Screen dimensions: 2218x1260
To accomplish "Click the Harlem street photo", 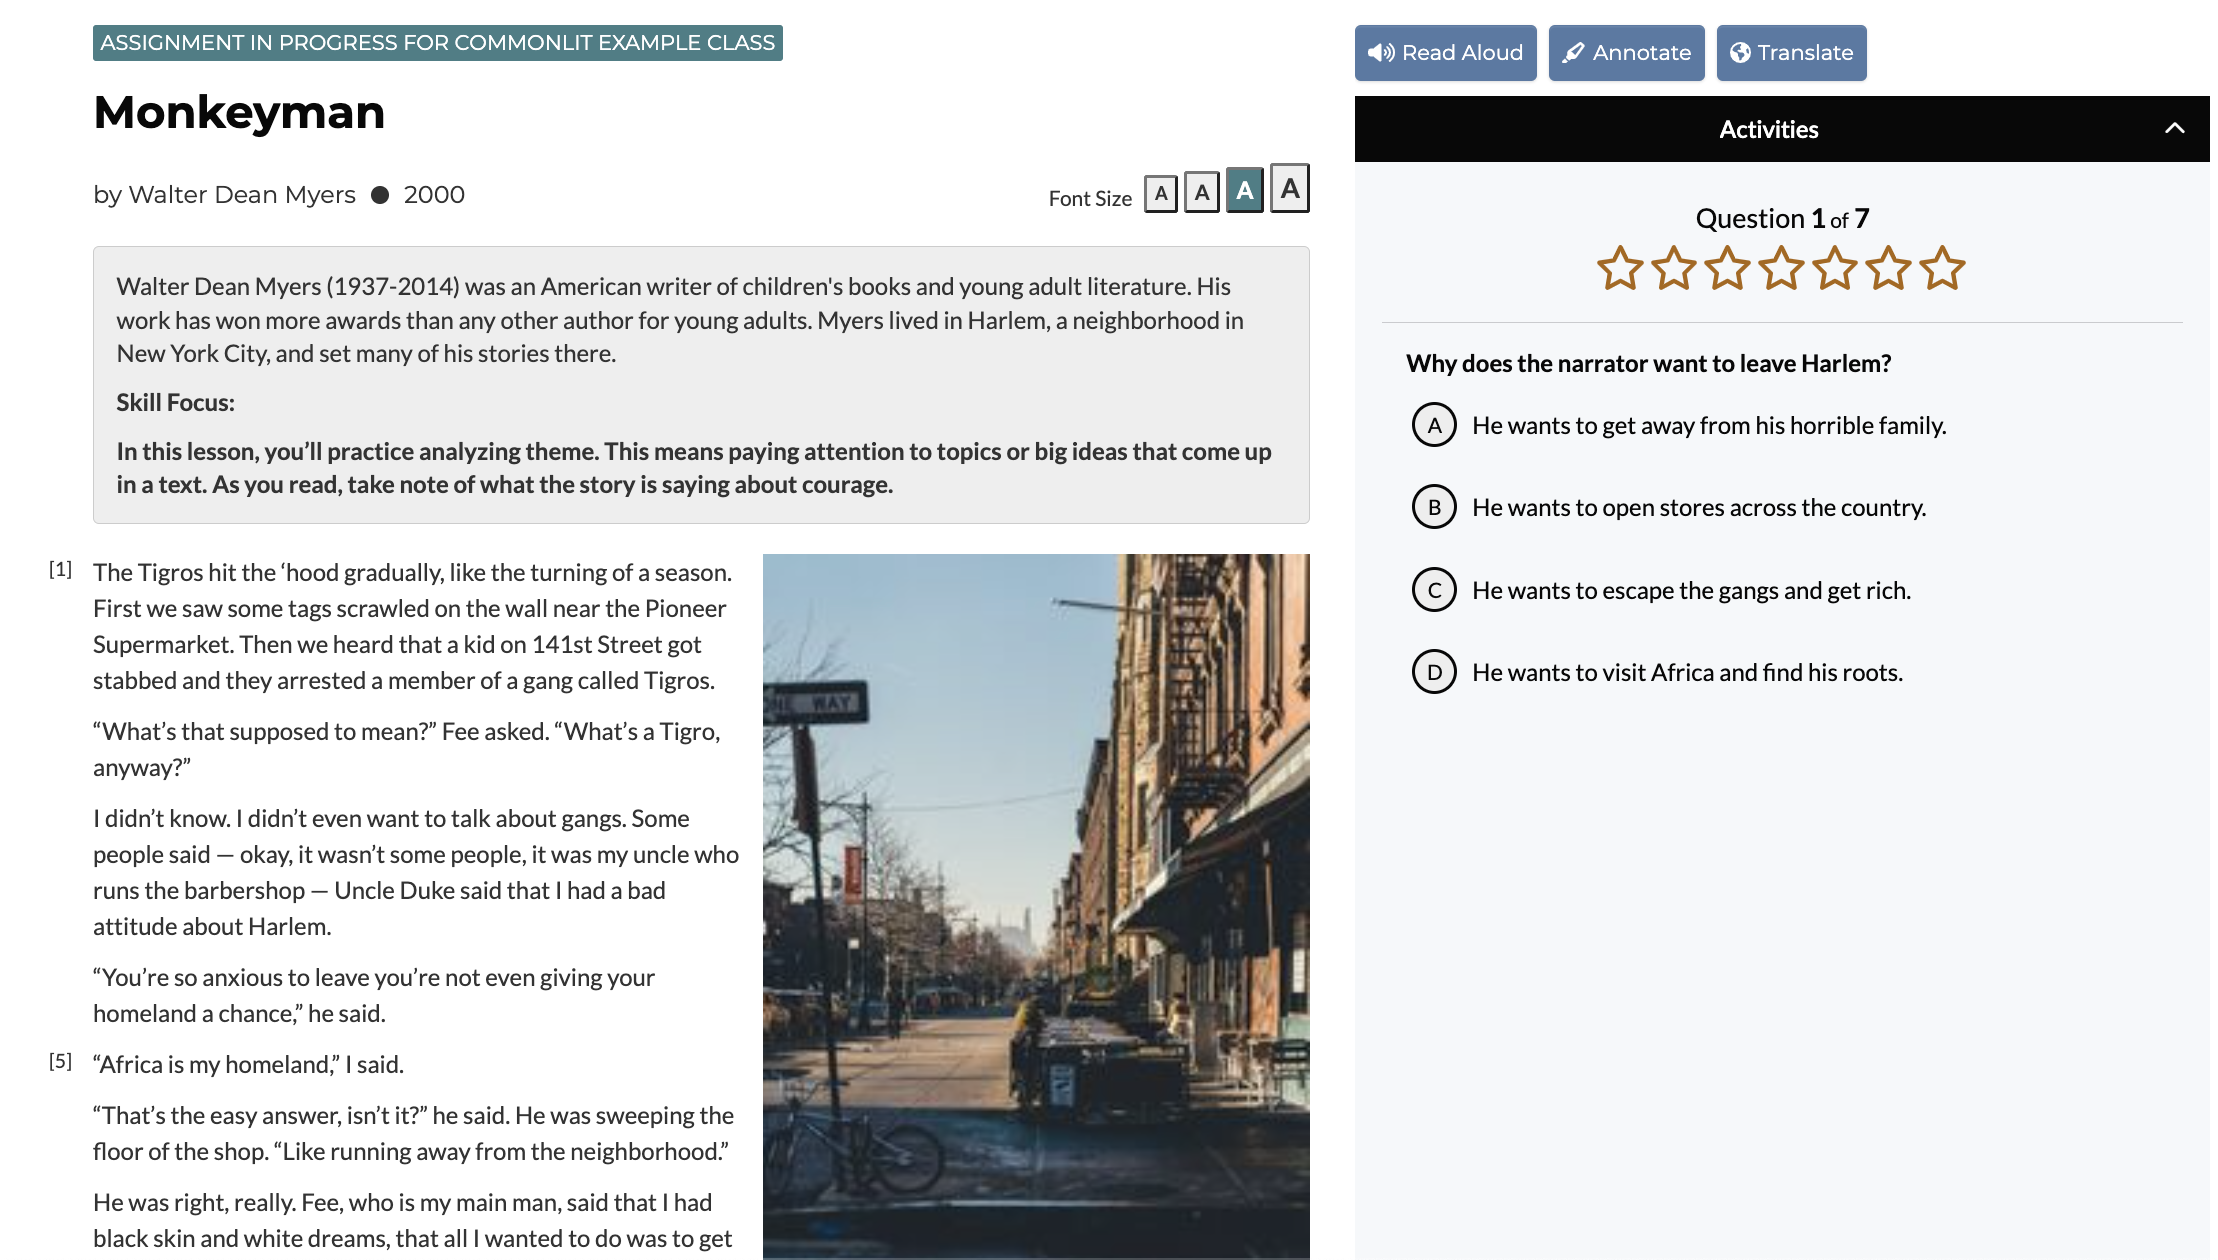I will click(x=1036, y=905).
